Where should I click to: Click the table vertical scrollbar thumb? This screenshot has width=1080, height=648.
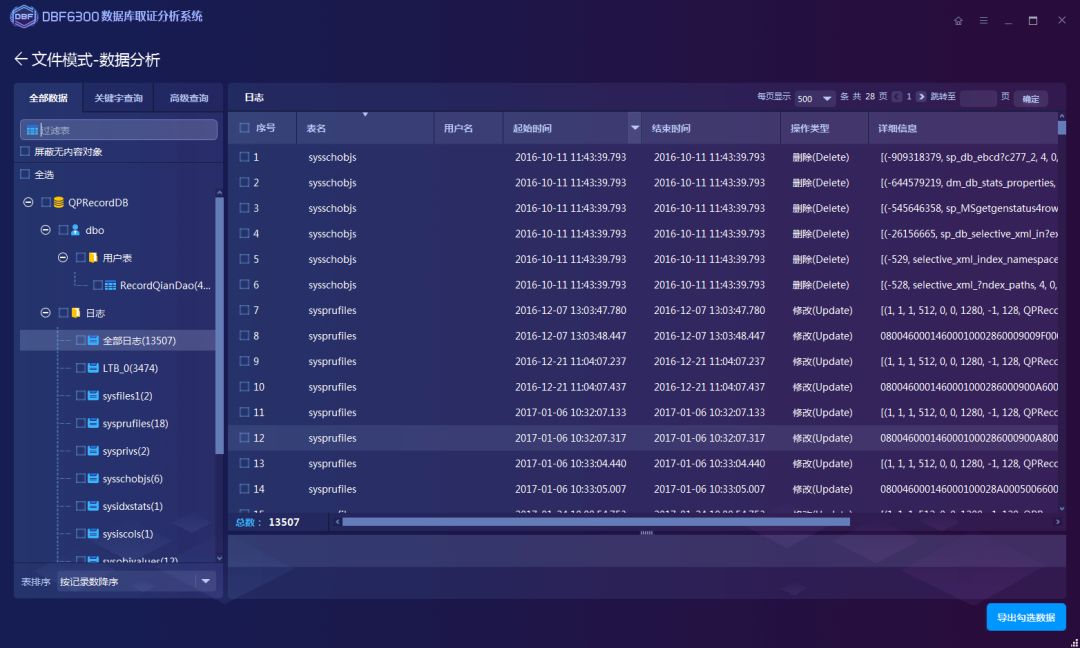tap(1061, 128)
